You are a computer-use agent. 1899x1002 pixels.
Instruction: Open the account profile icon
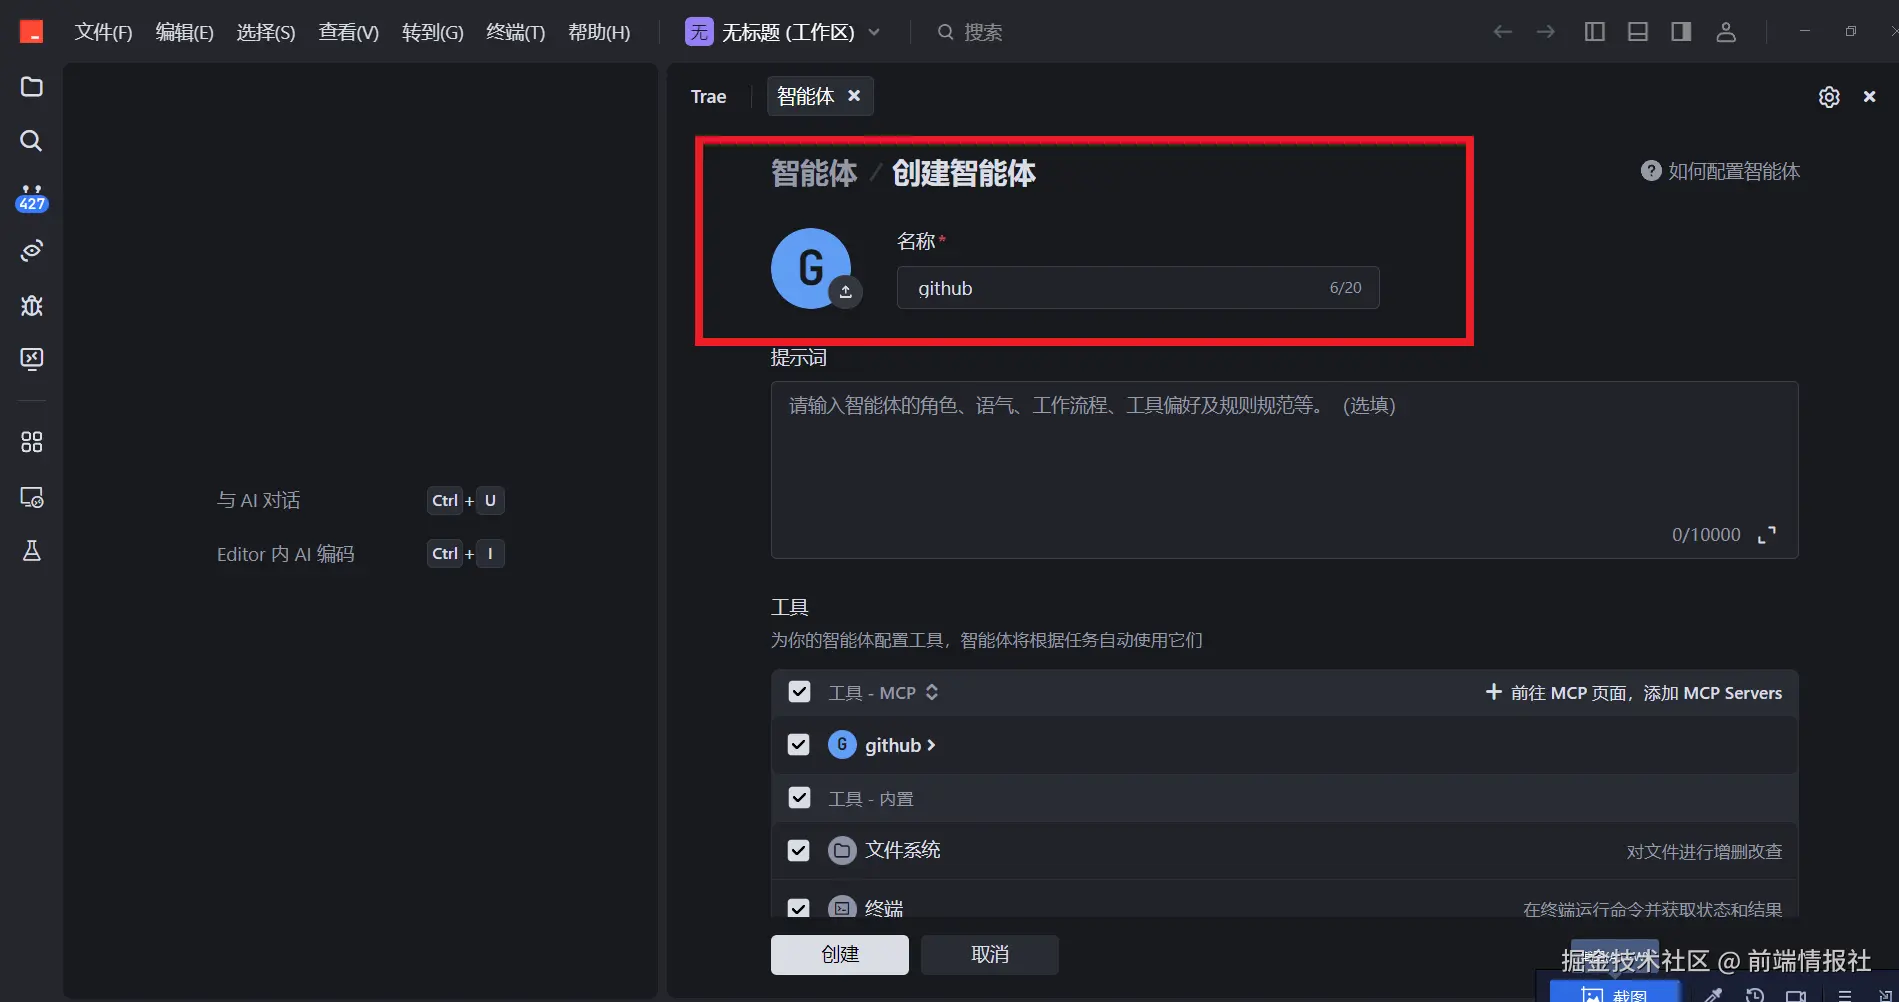[1726, 32]
